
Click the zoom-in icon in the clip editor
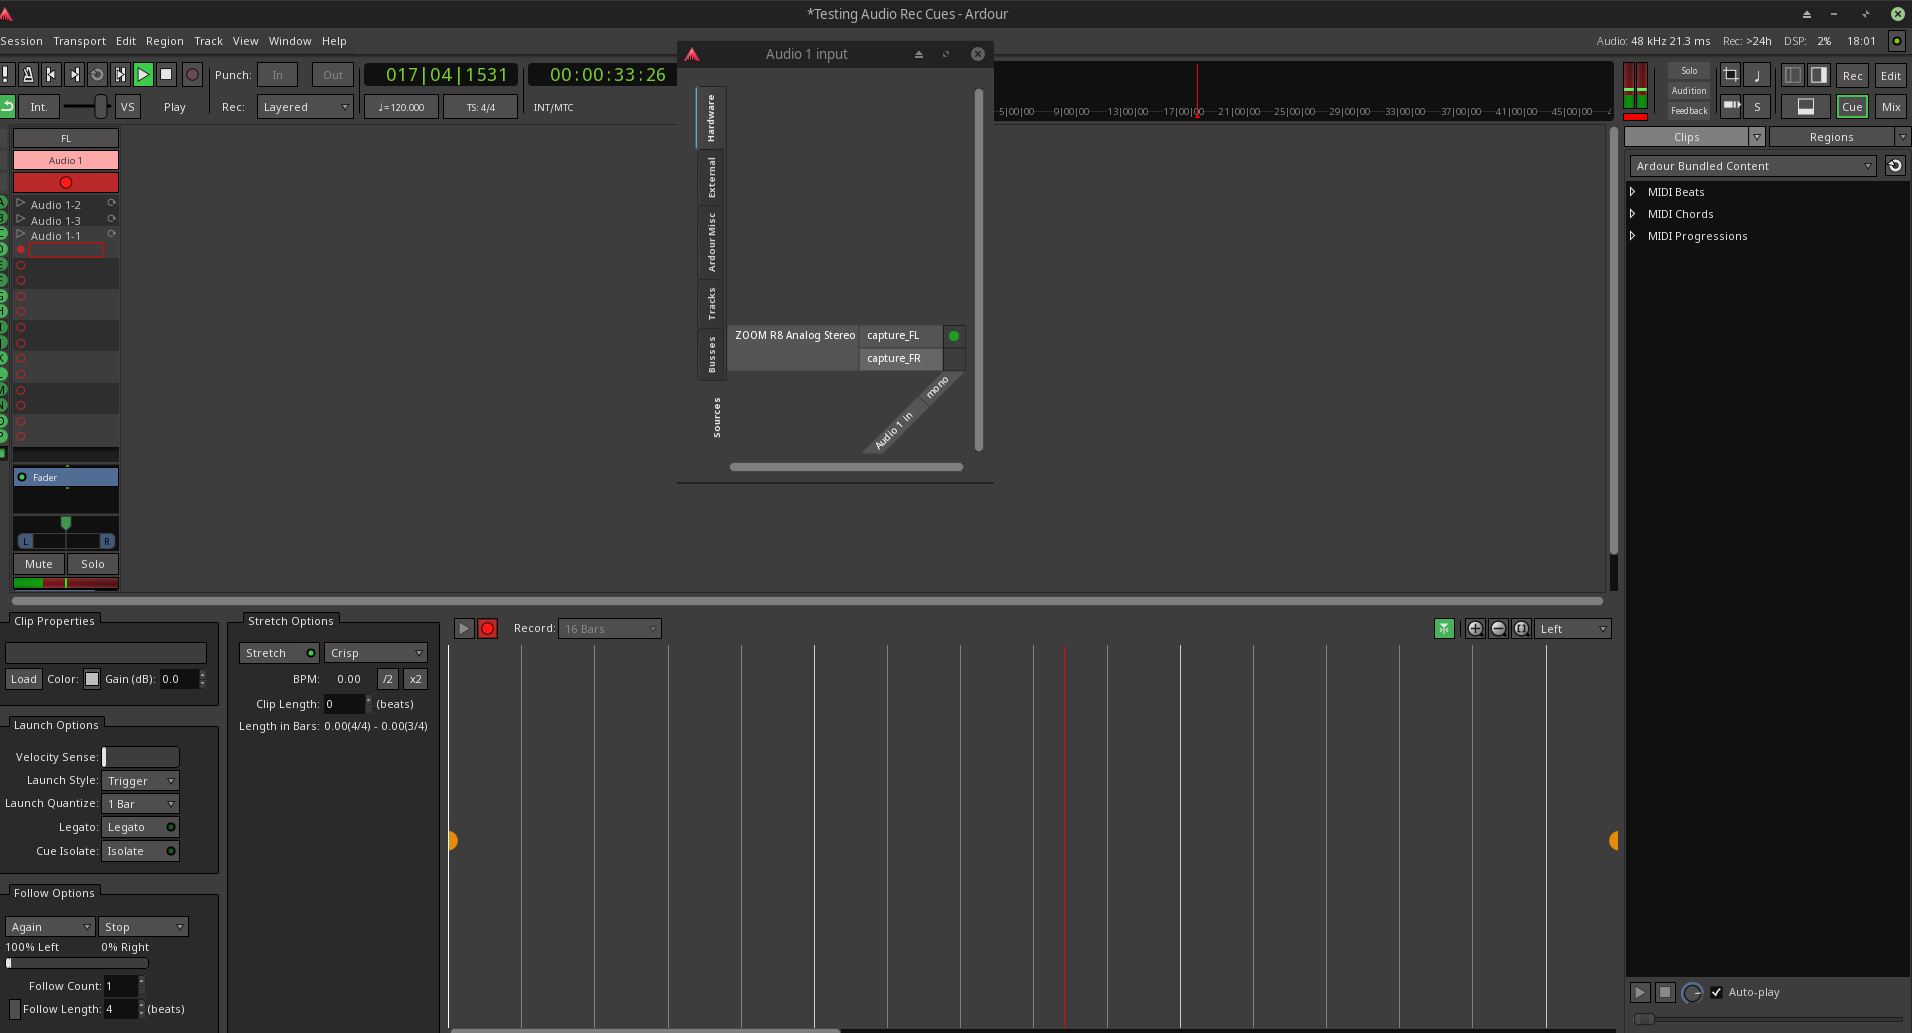[x=1475, y=629]
